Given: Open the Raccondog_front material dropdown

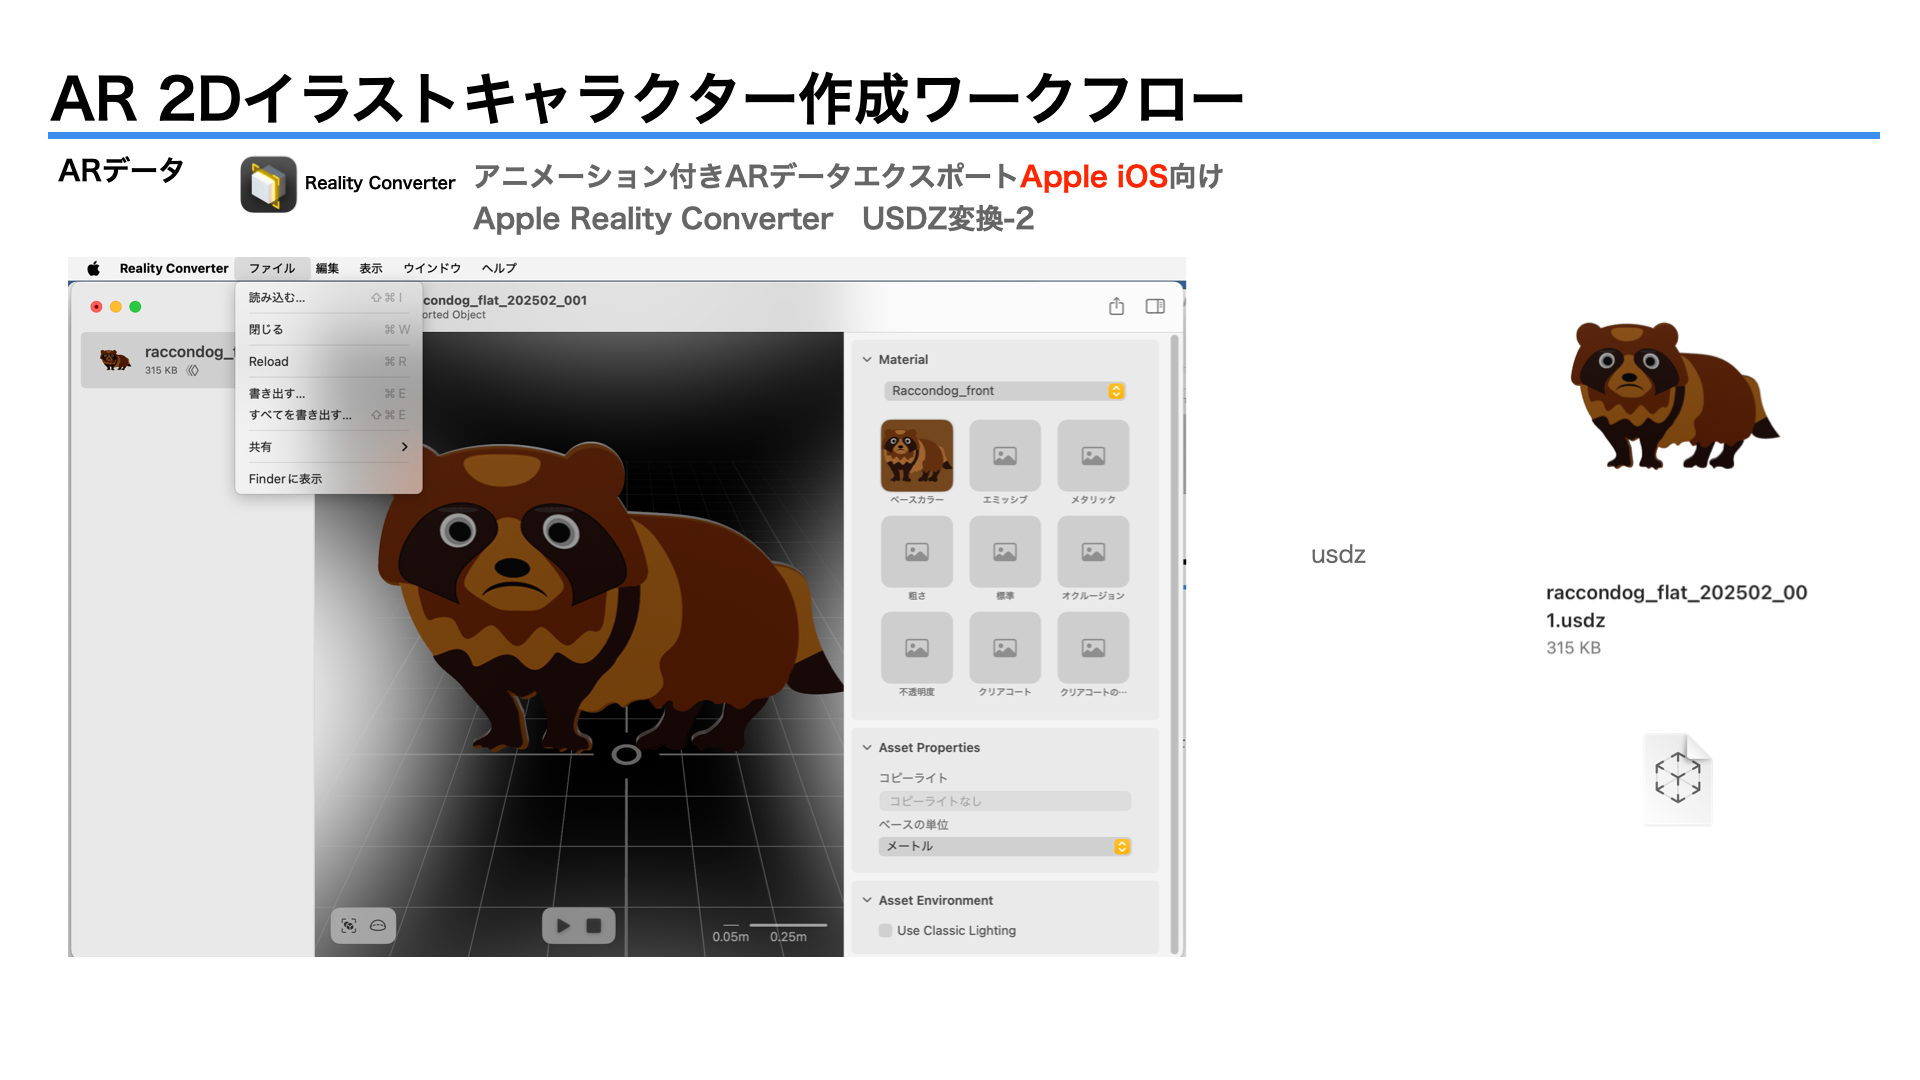Looking at the screenshot, I should 1004,391.
